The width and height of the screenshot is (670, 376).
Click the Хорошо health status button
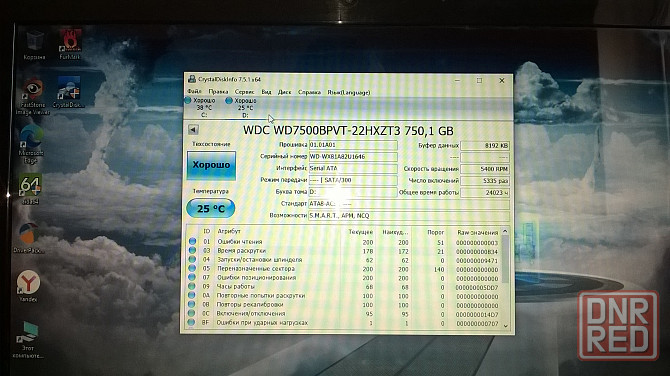(211, 165)
